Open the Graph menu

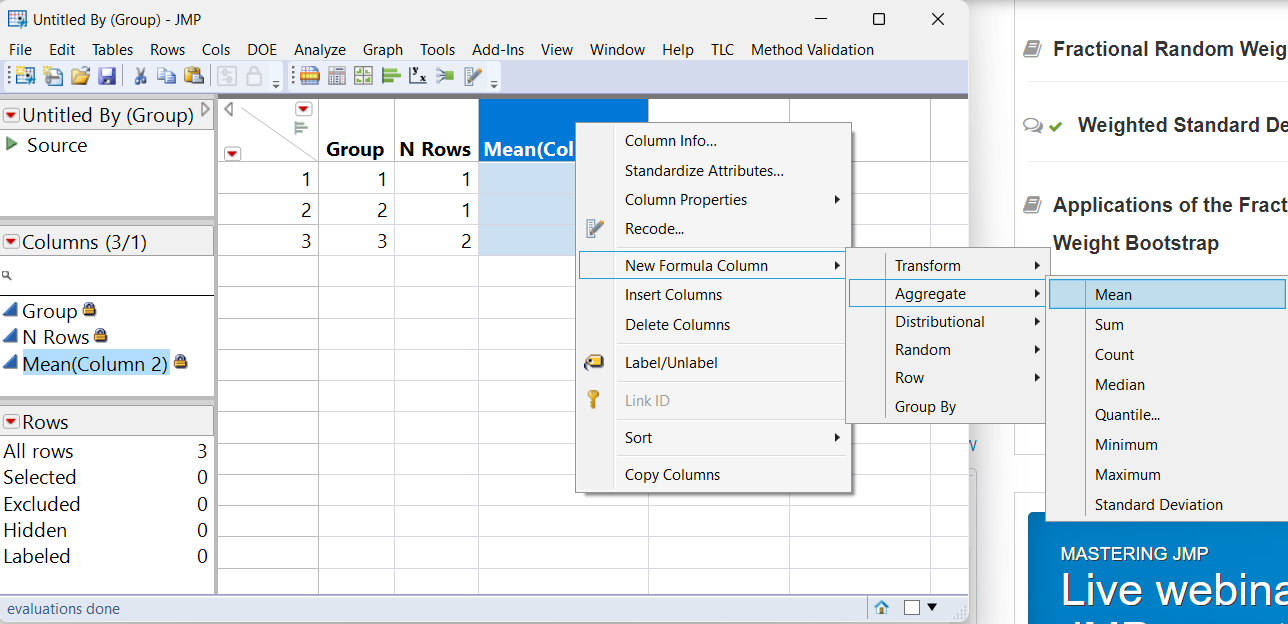(383, 49)
